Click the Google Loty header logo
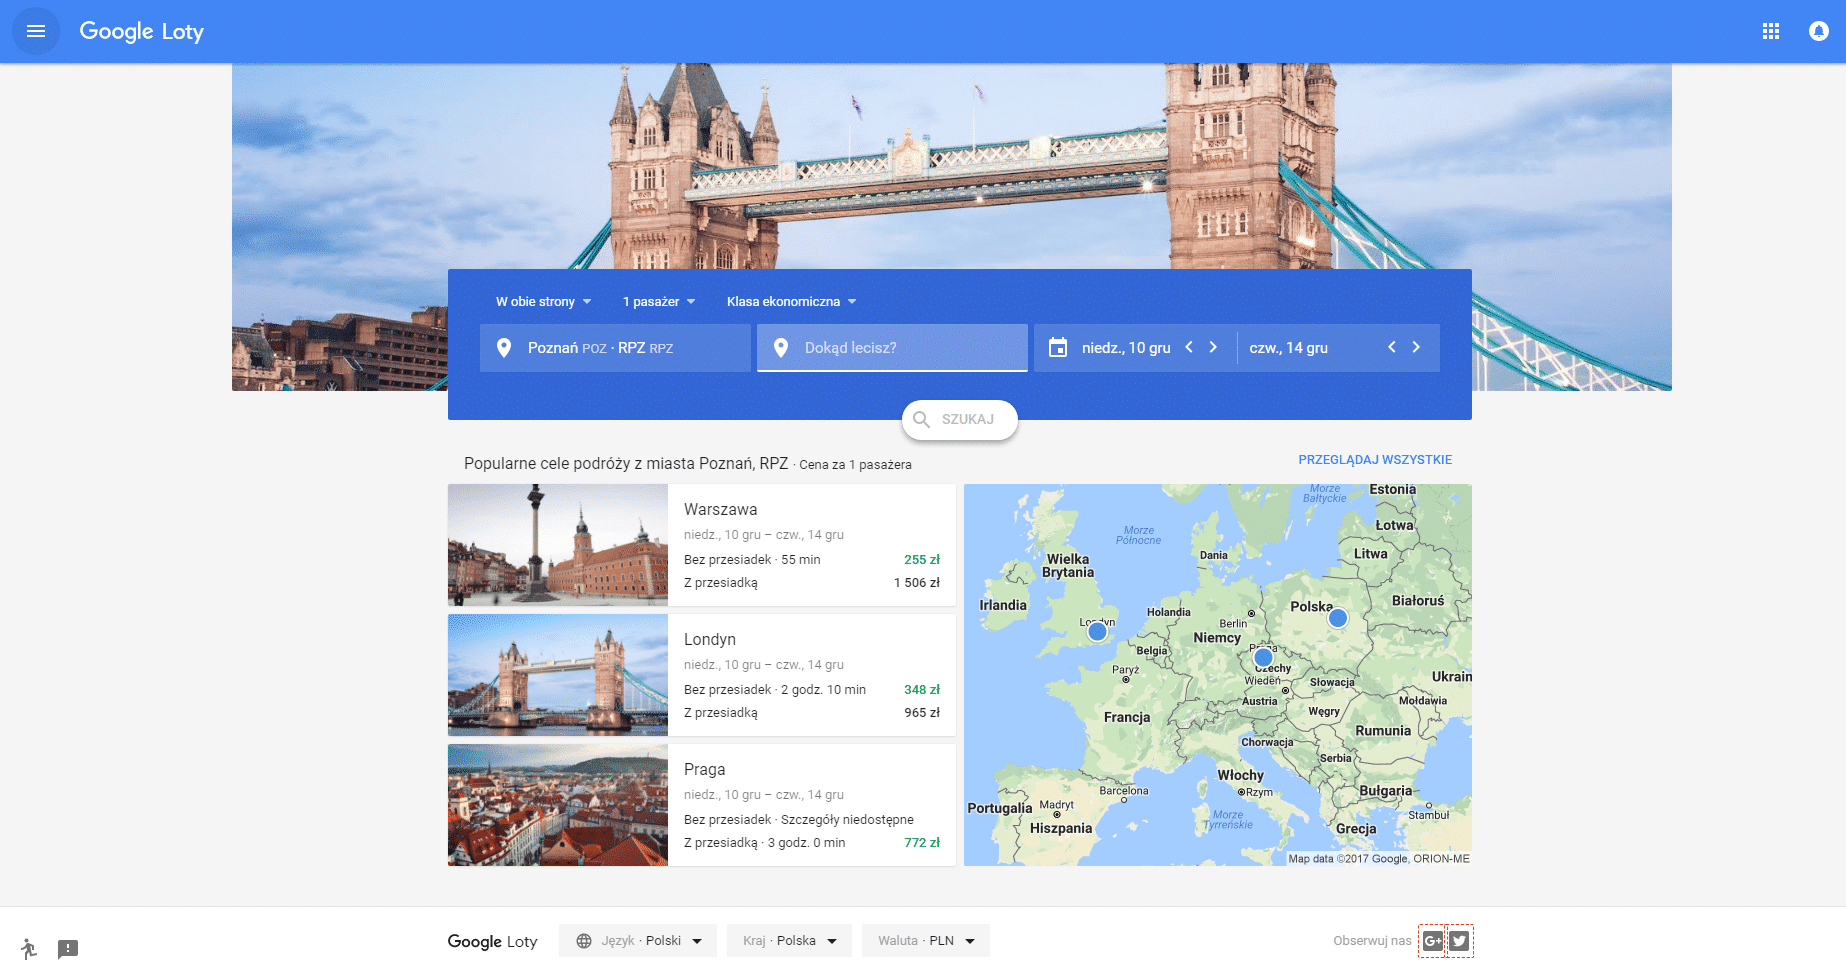The image size is (1846, 970). click(x=141, y=31)
